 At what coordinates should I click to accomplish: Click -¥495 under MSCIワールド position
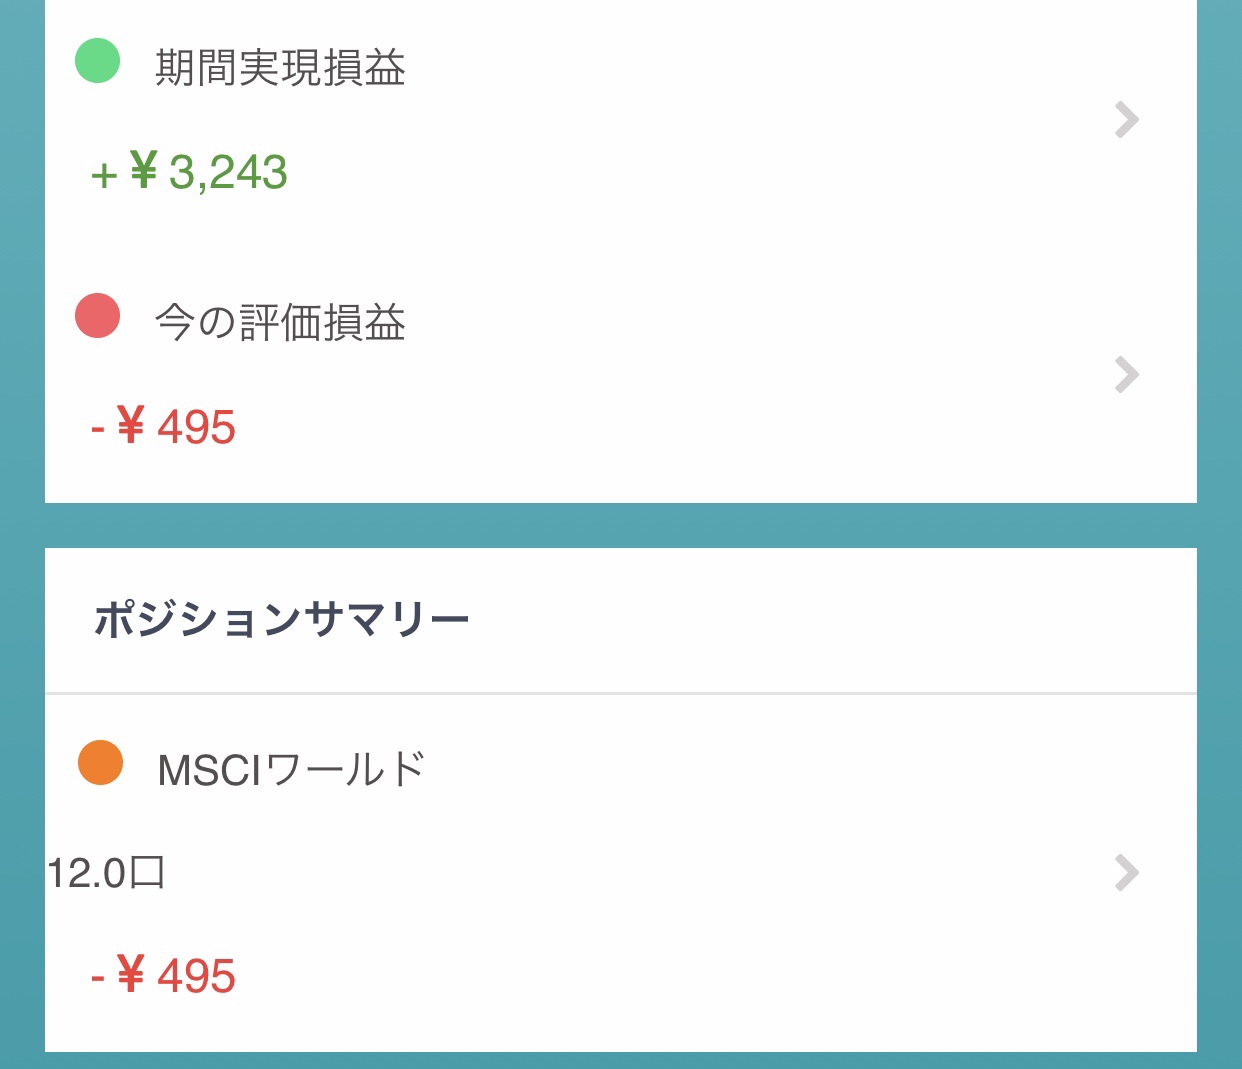point(163,975)
